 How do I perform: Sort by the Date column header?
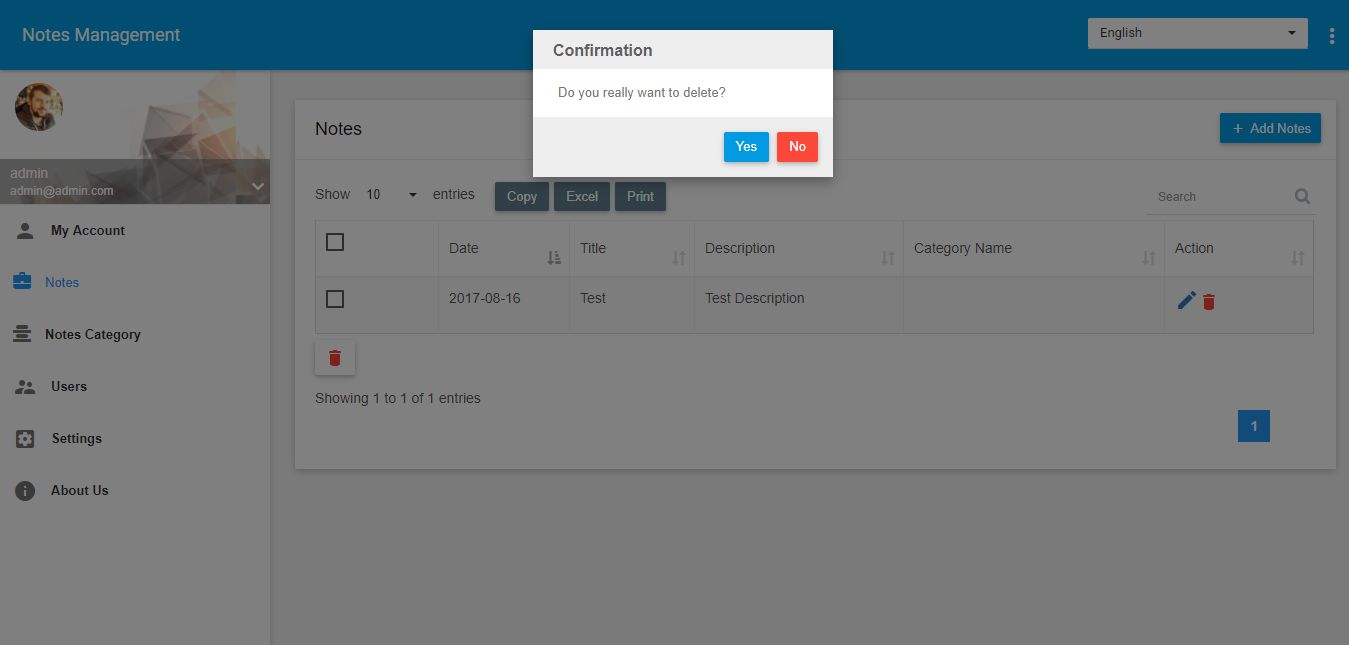coord(503,249)
